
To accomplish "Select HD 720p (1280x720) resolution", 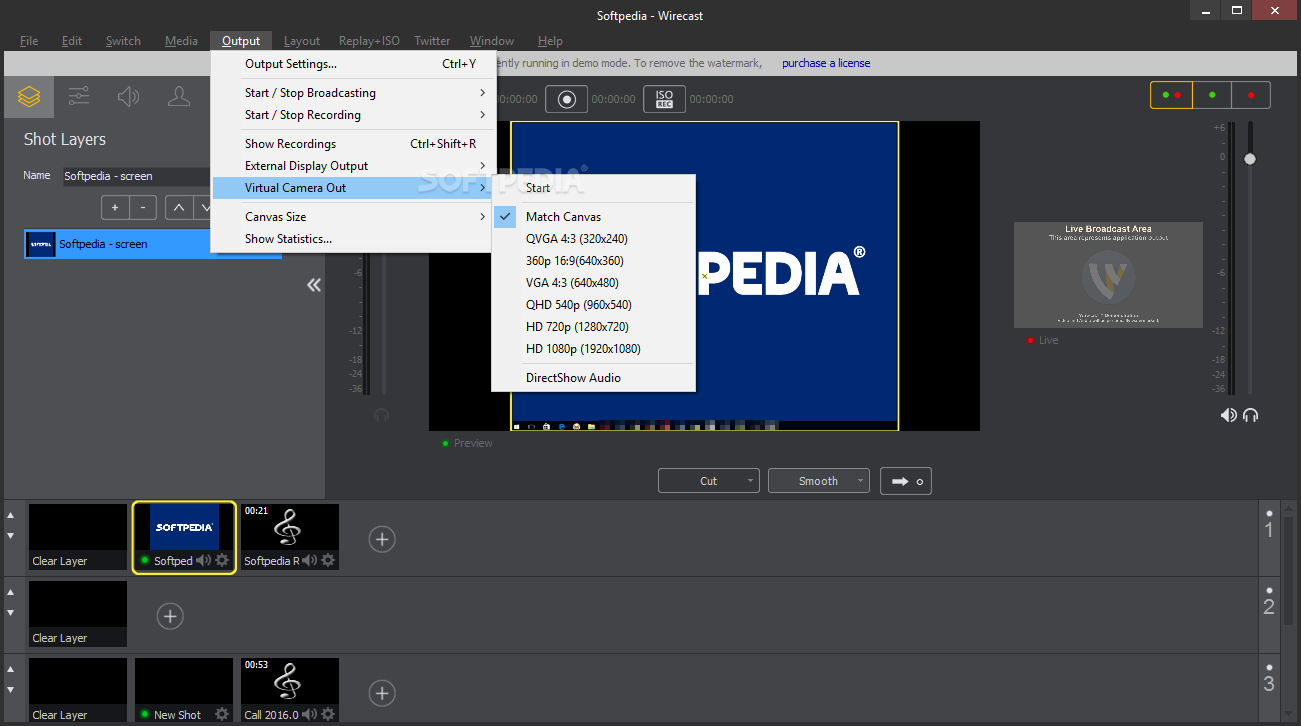I will [594, 326].
